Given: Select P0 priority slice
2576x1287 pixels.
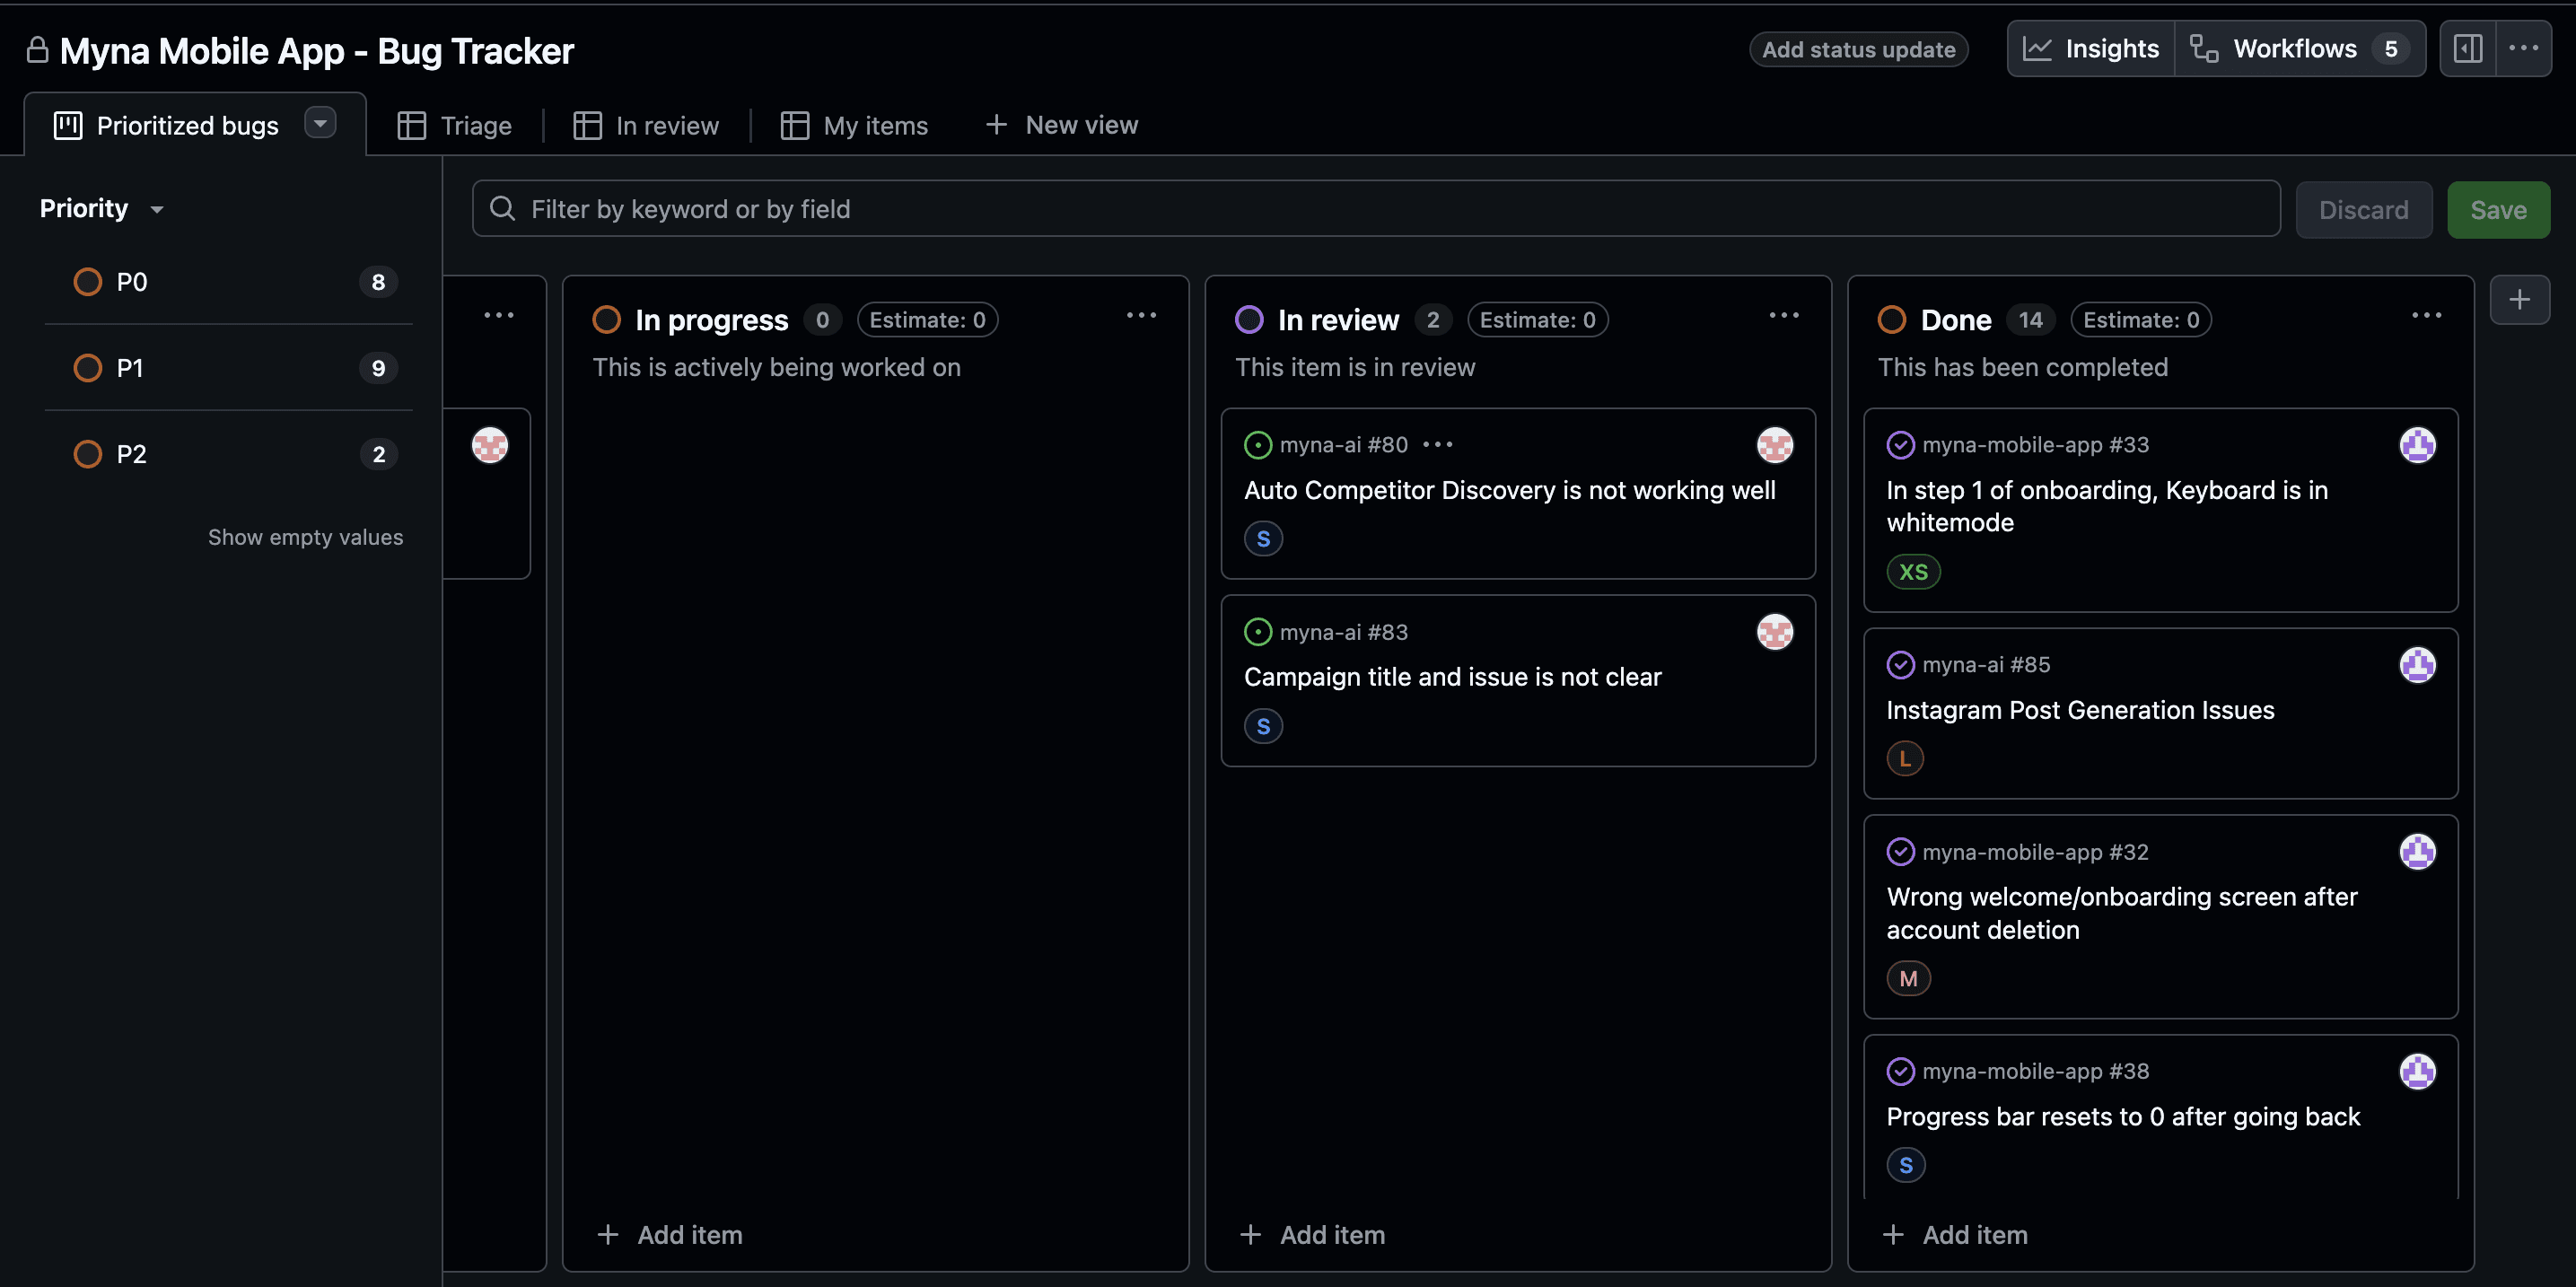Looking at the screenshot, I should point(130,282).
